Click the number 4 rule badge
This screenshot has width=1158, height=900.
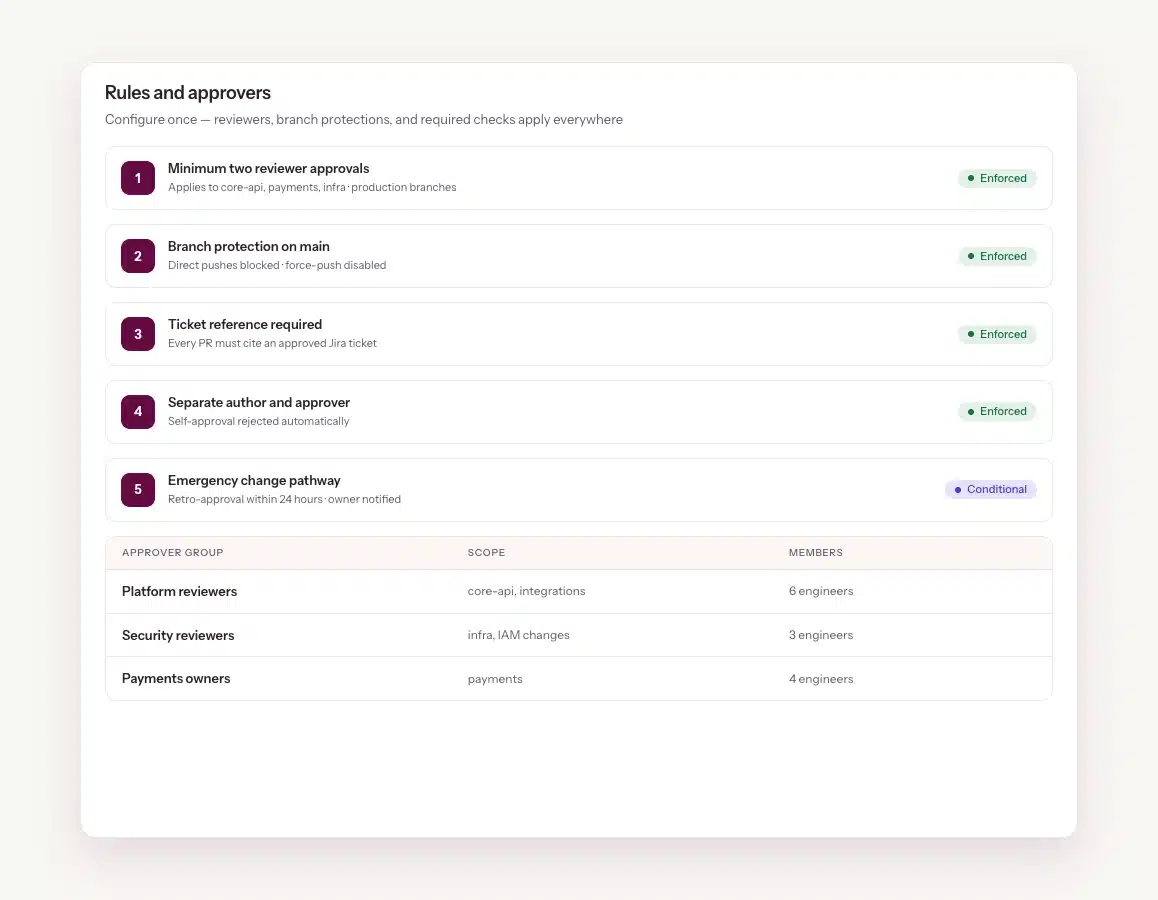point(138,412)
